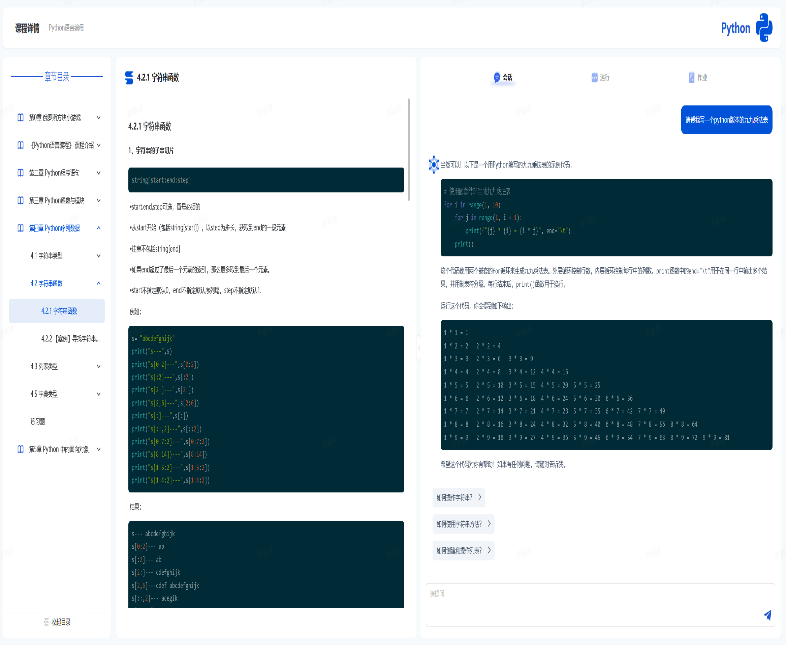Click the book icon of the last chapter

(x=21, y=449)
